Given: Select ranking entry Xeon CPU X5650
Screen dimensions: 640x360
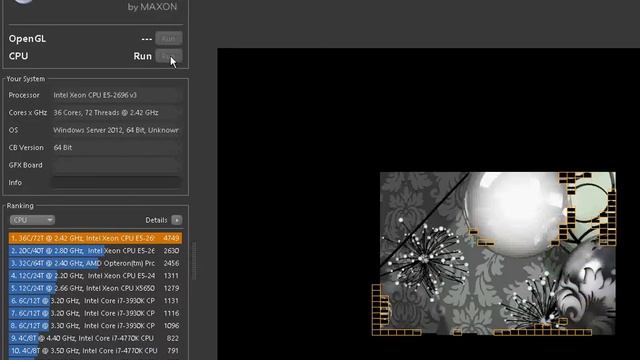Looking at the screenshot, I should pyautogui.click(x=95, y=288).
